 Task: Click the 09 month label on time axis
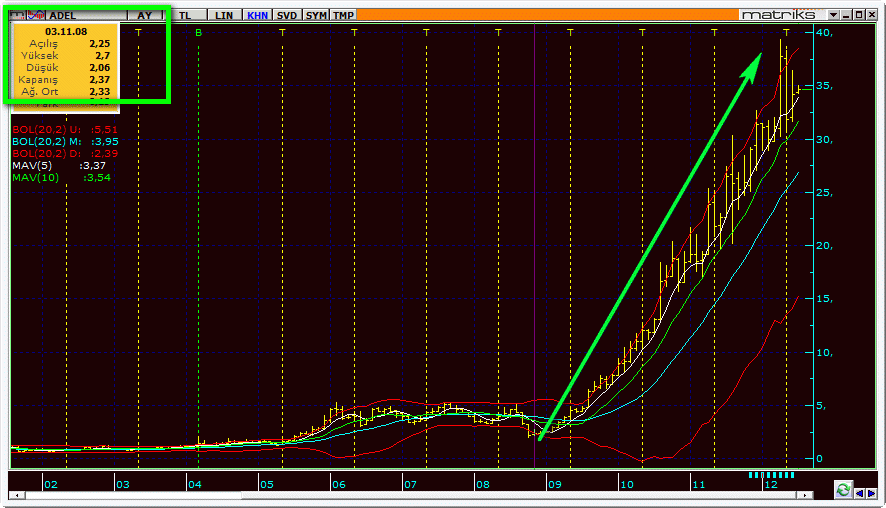coord(555,484)
